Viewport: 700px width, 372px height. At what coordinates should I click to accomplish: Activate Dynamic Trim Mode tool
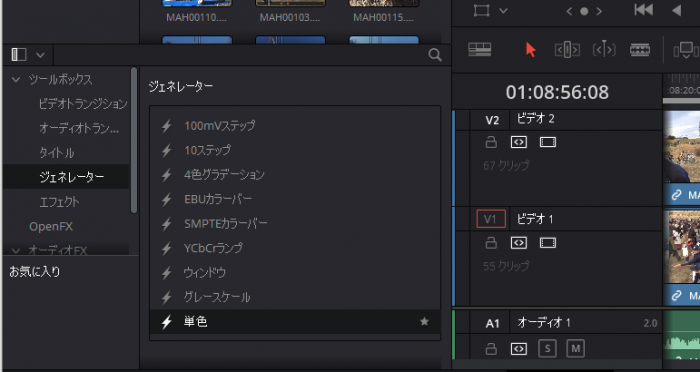coord(604,50)
